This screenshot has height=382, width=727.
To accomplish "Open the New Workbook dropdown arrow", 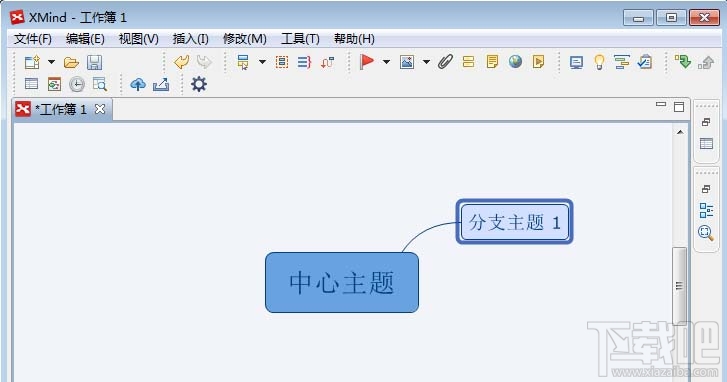I will tap(51, 62).
